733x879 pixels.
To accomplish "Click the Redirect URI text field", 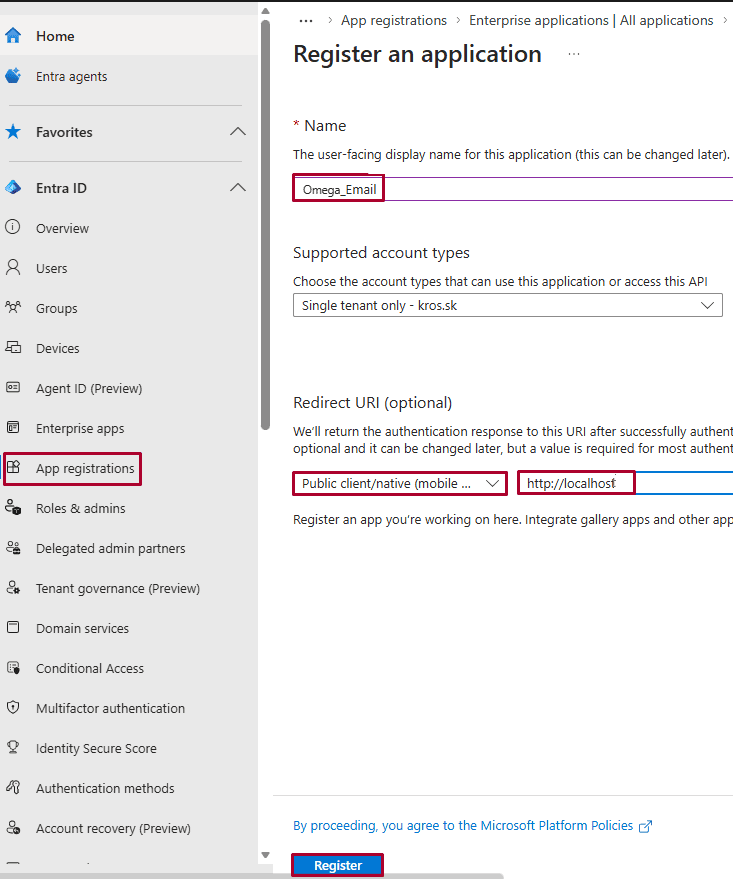I will click(x=625, y=483).
